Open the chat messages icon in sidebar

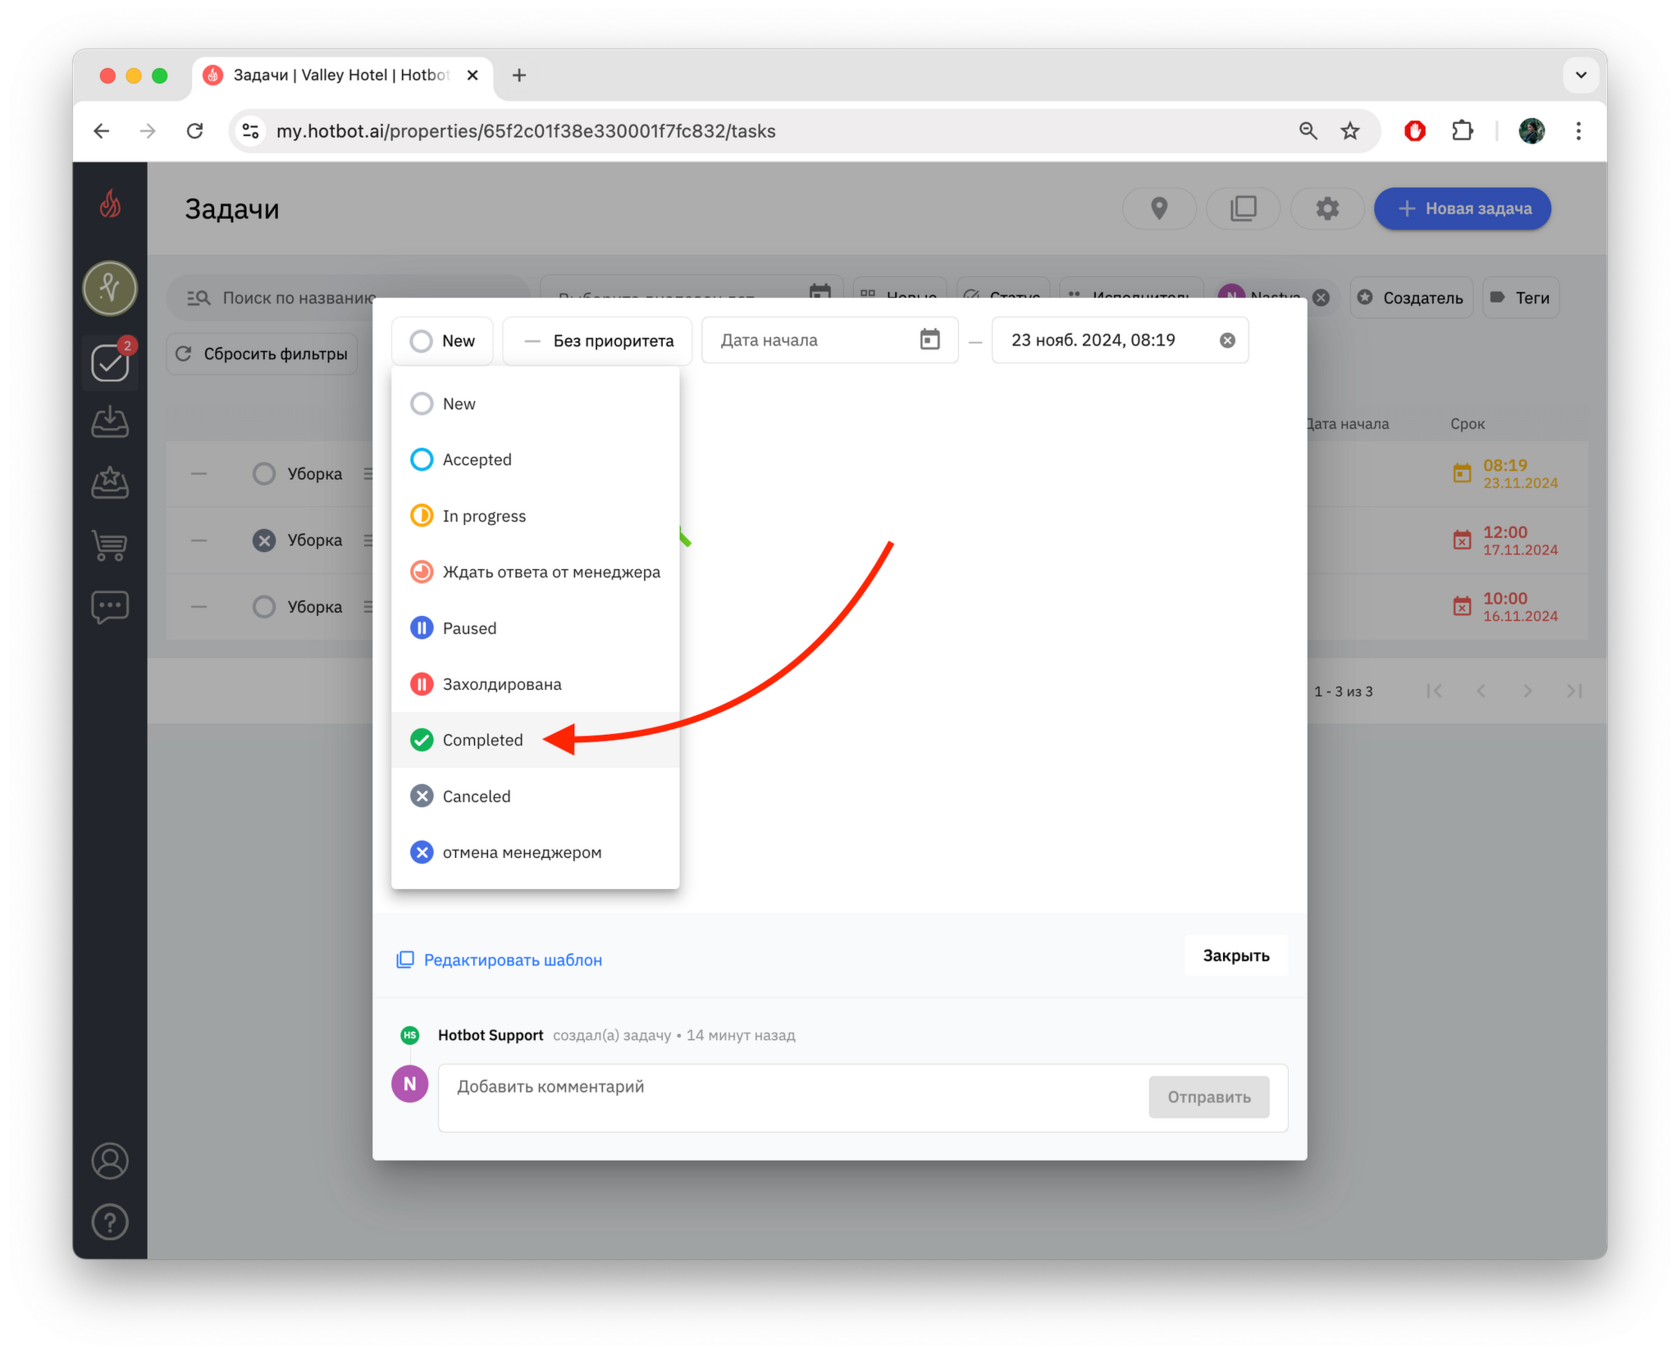coord(110,607)
